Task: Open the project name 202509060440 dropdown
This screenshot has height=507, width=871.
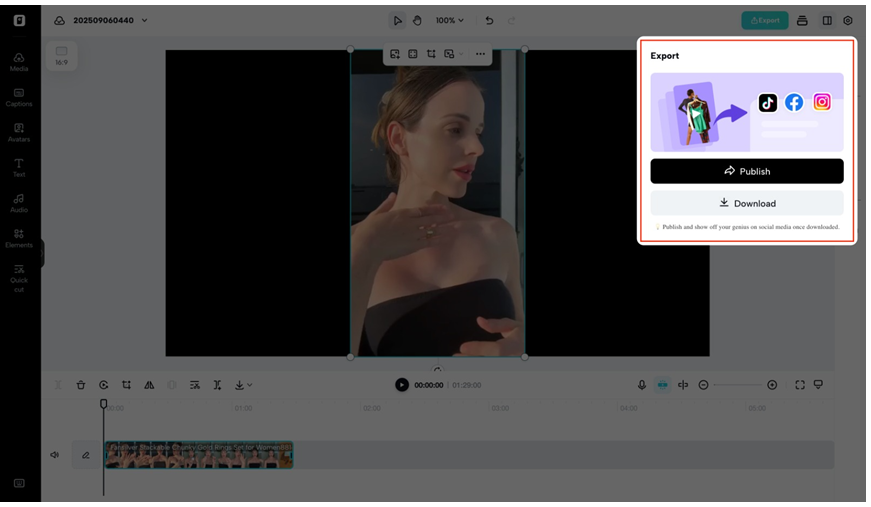Action: (110, 20)
